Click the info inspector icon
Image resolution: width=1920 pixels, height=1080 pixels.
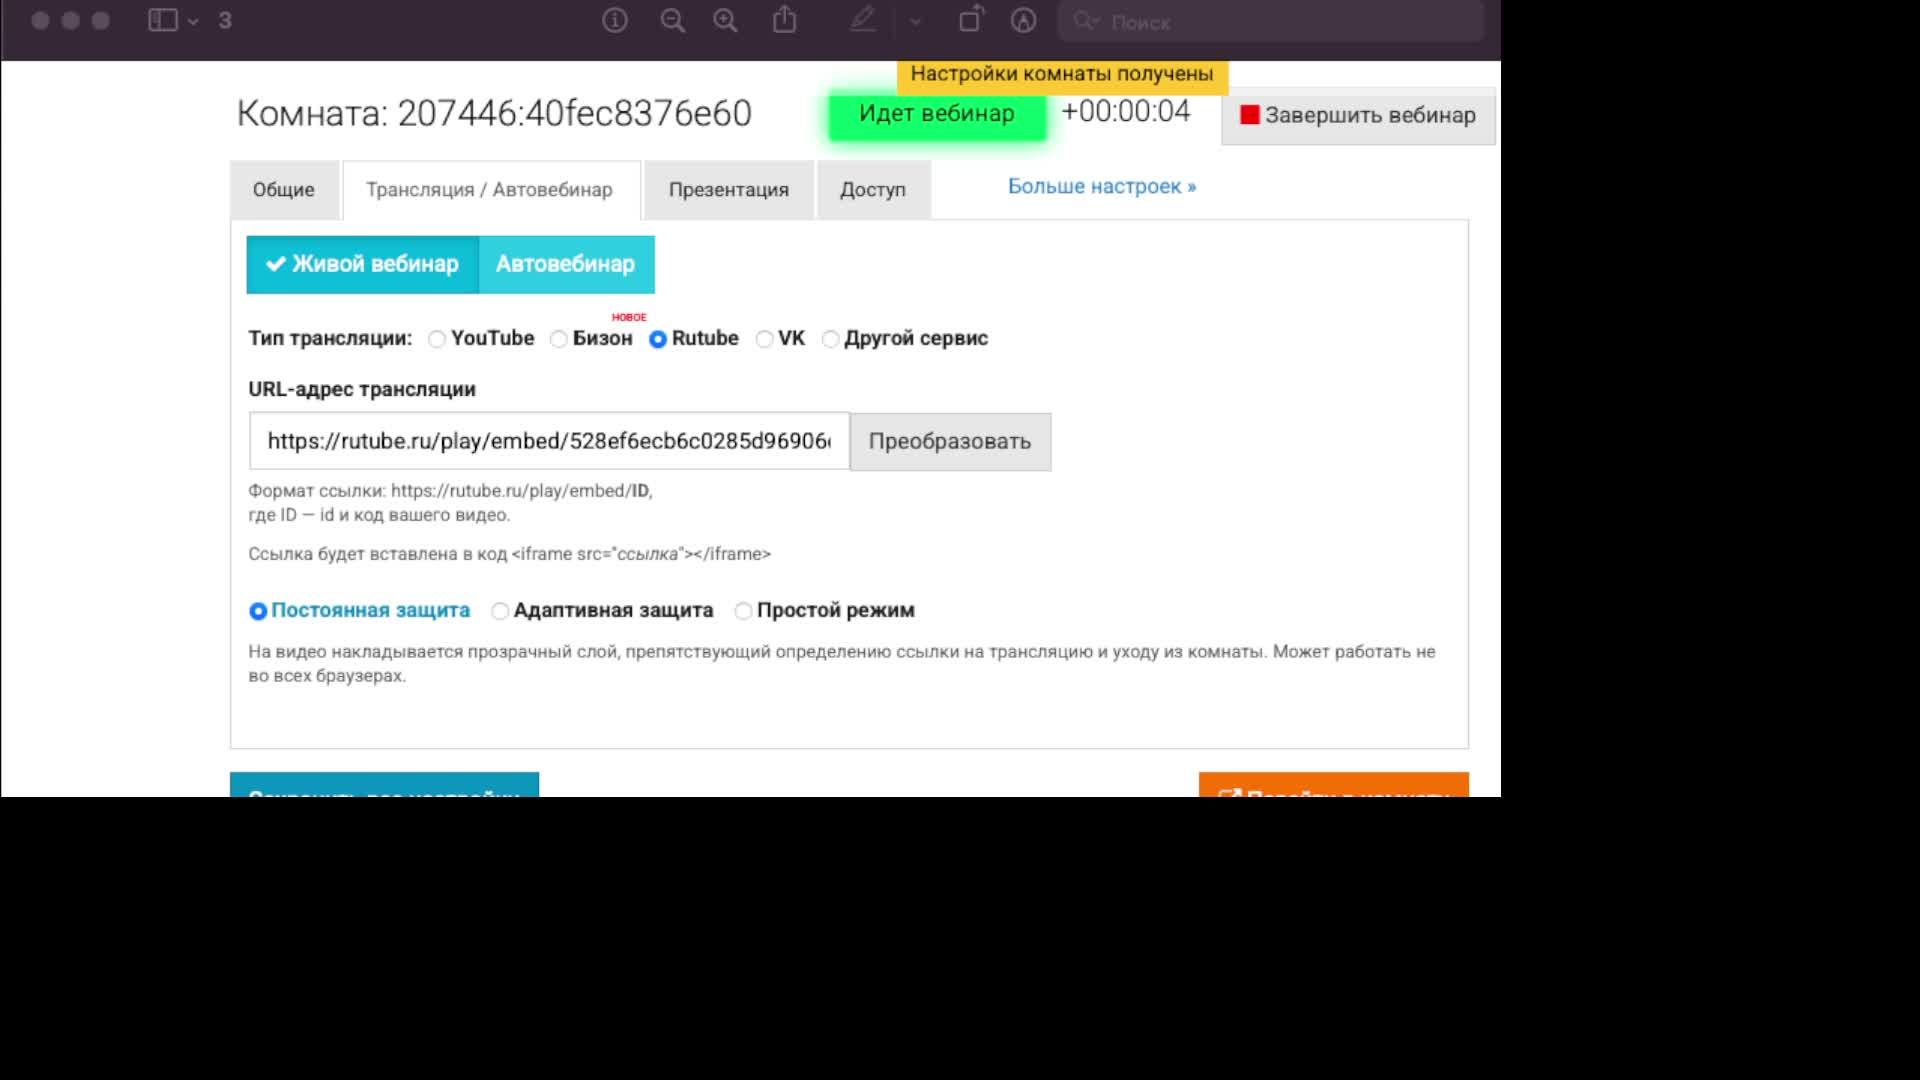pyautogui.click(x=614, y=20)
